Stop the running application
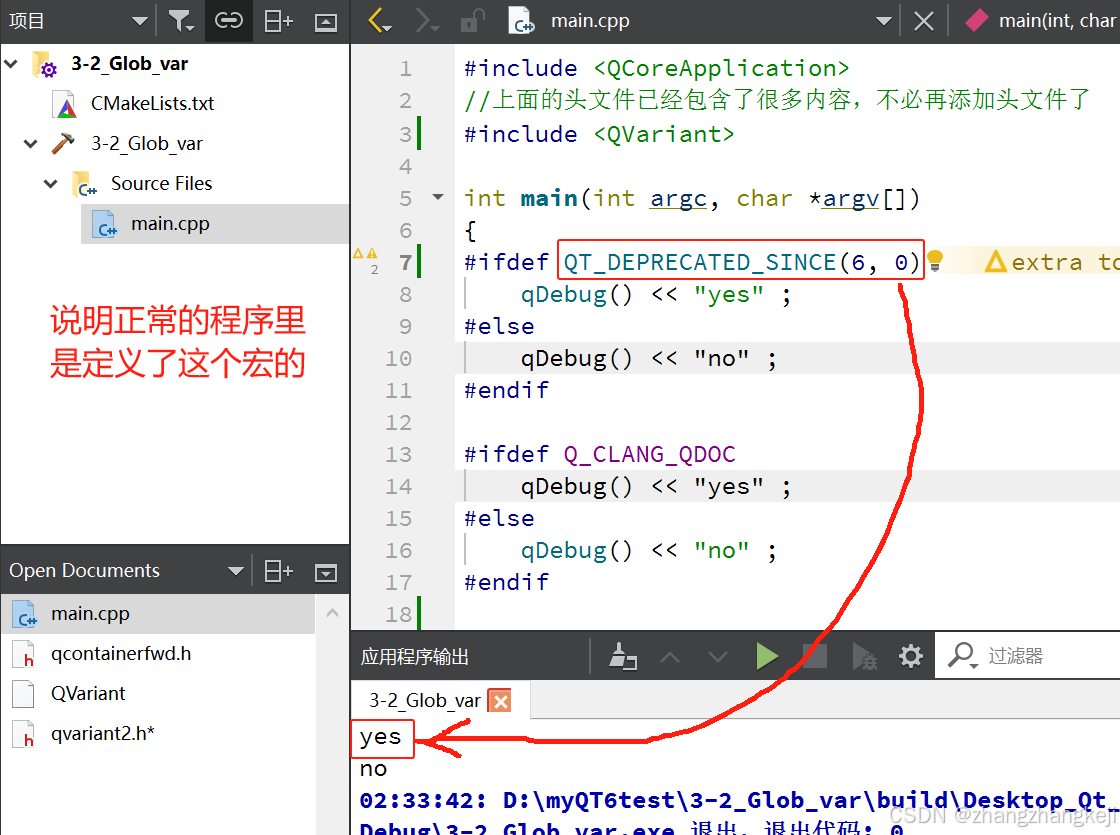 pyautogui.click(x=814, y=656)
